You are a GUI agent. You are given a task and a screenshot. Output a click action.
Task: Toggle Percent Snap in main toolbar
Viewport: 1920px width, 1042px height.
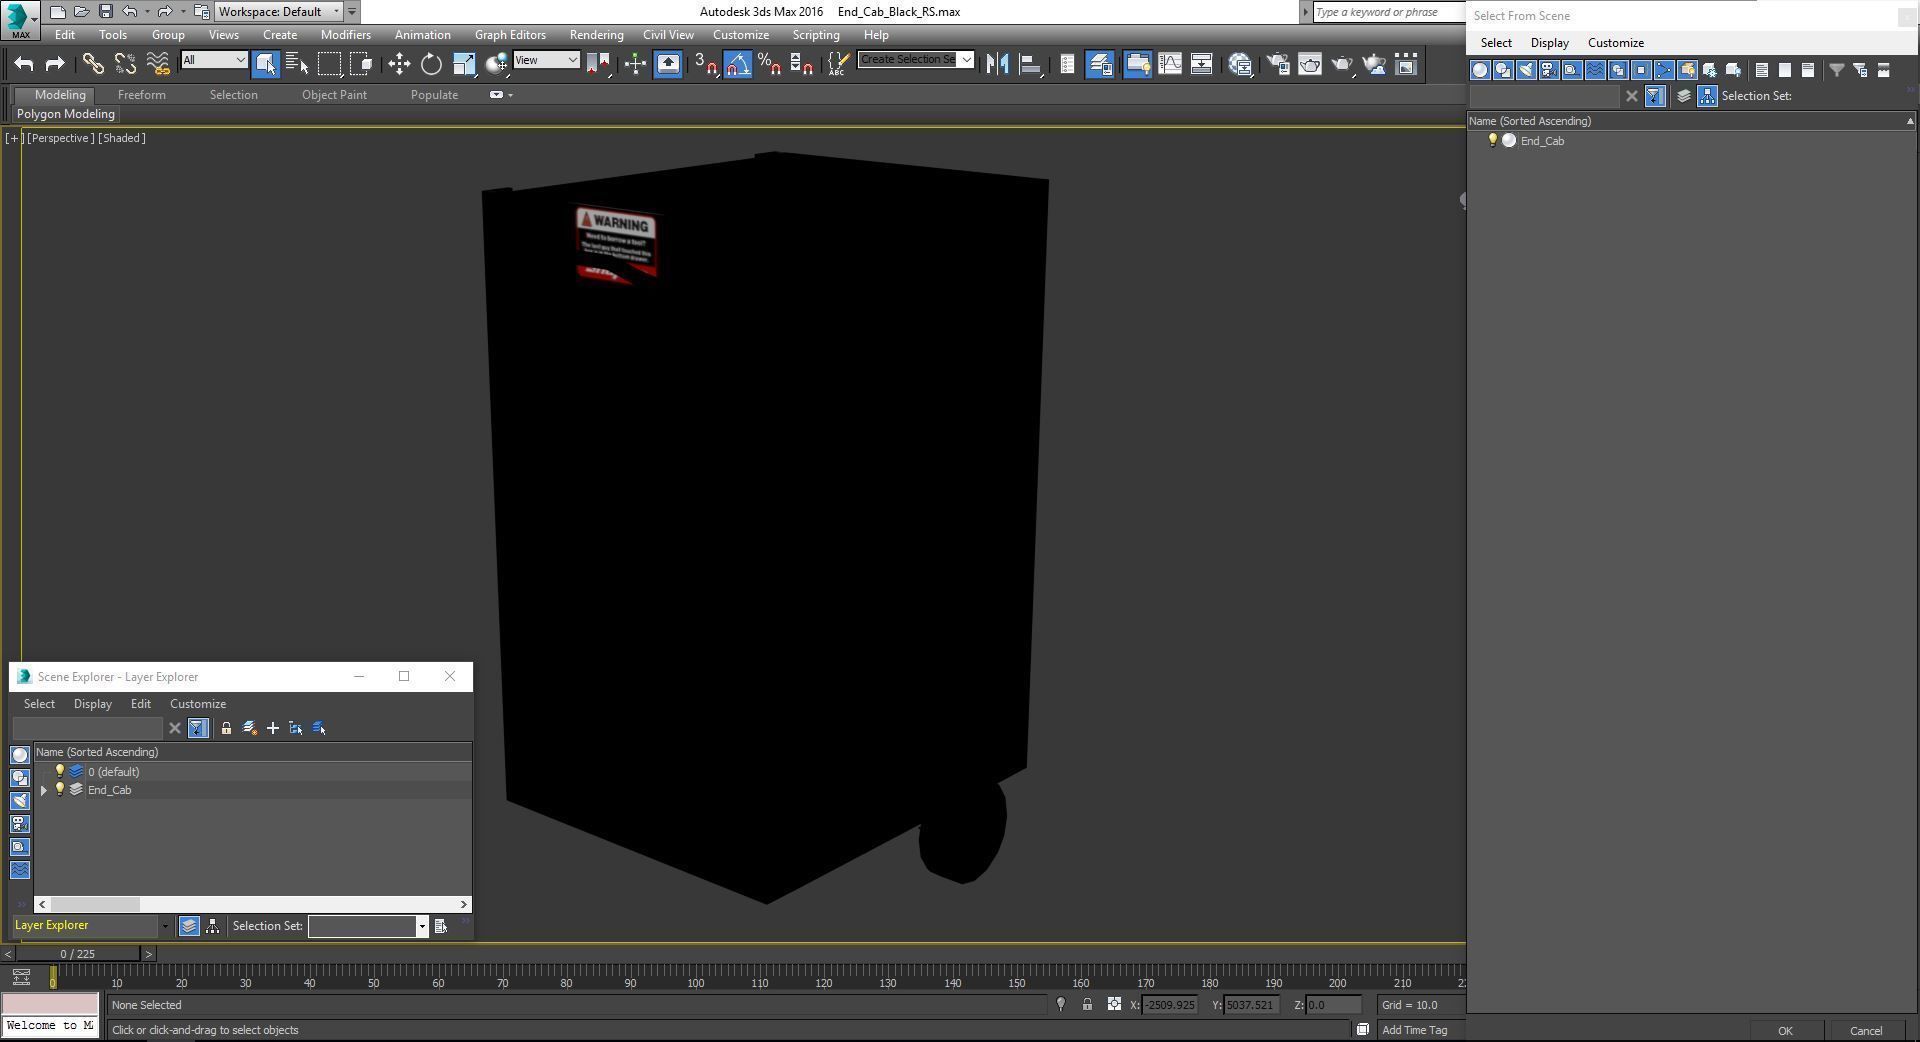[x=770, y=64]
